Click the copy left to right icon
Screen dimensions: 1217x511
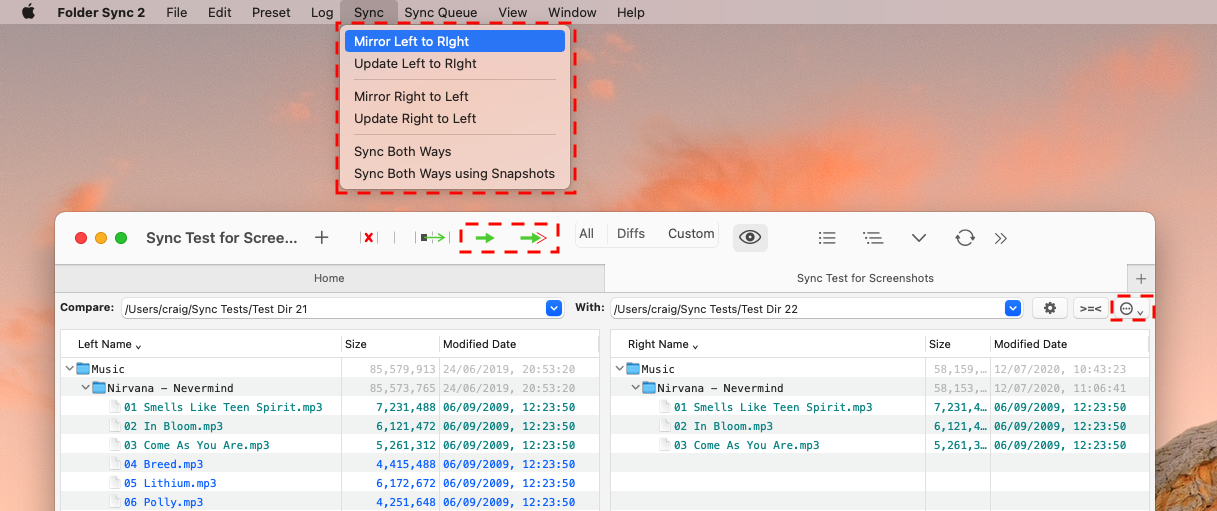coord(433,238)
